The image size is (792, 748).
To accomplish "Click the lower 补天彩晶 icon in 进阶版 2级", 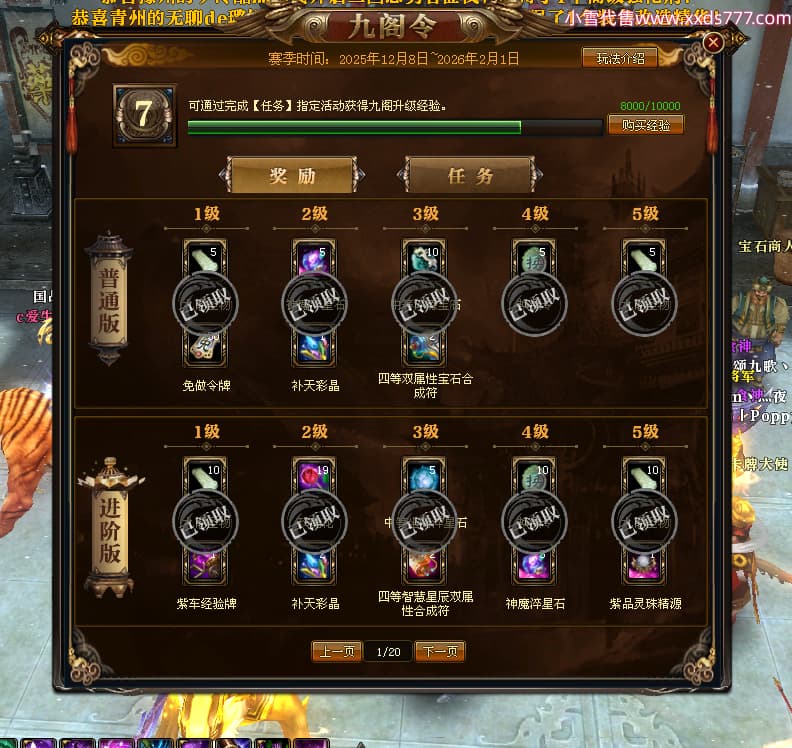I will pos(314,566).
